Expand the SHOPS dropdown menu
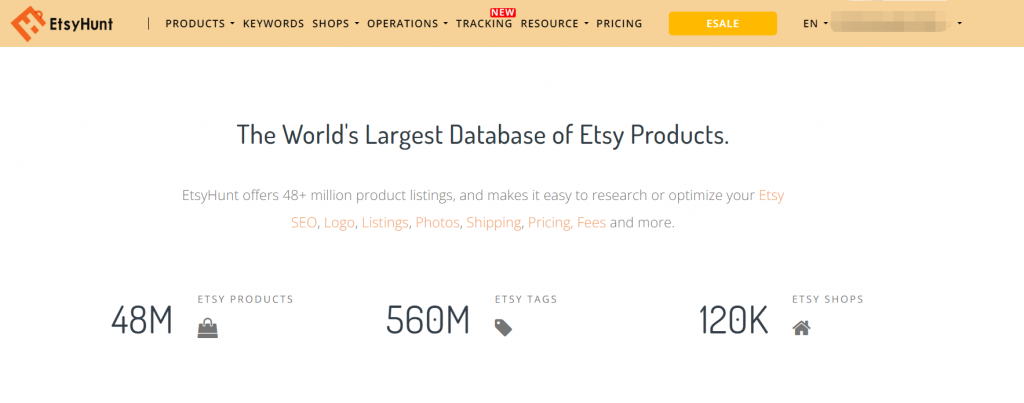Image resolution: width=1024 pixels, height=403 pixels. pos(336,24)
